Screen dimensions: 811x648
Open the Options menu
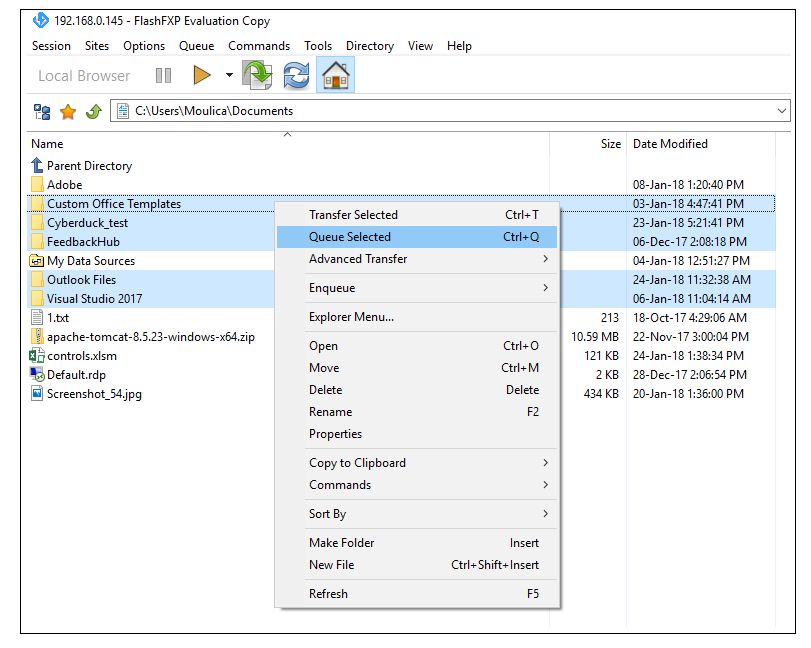point(144,46)
